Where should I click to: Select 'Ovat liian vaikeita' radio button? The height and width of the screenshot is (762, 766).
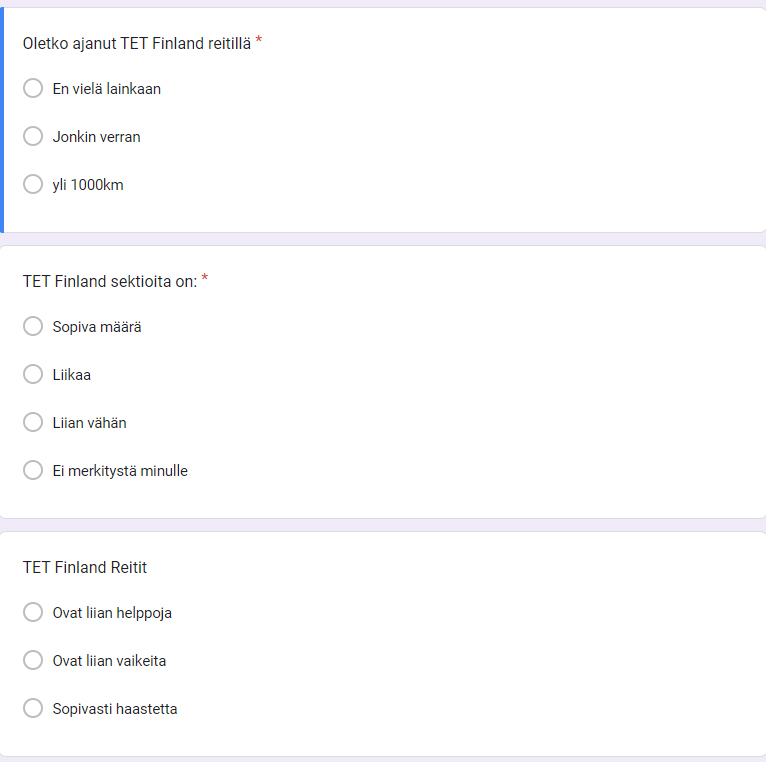coord(33,661)
